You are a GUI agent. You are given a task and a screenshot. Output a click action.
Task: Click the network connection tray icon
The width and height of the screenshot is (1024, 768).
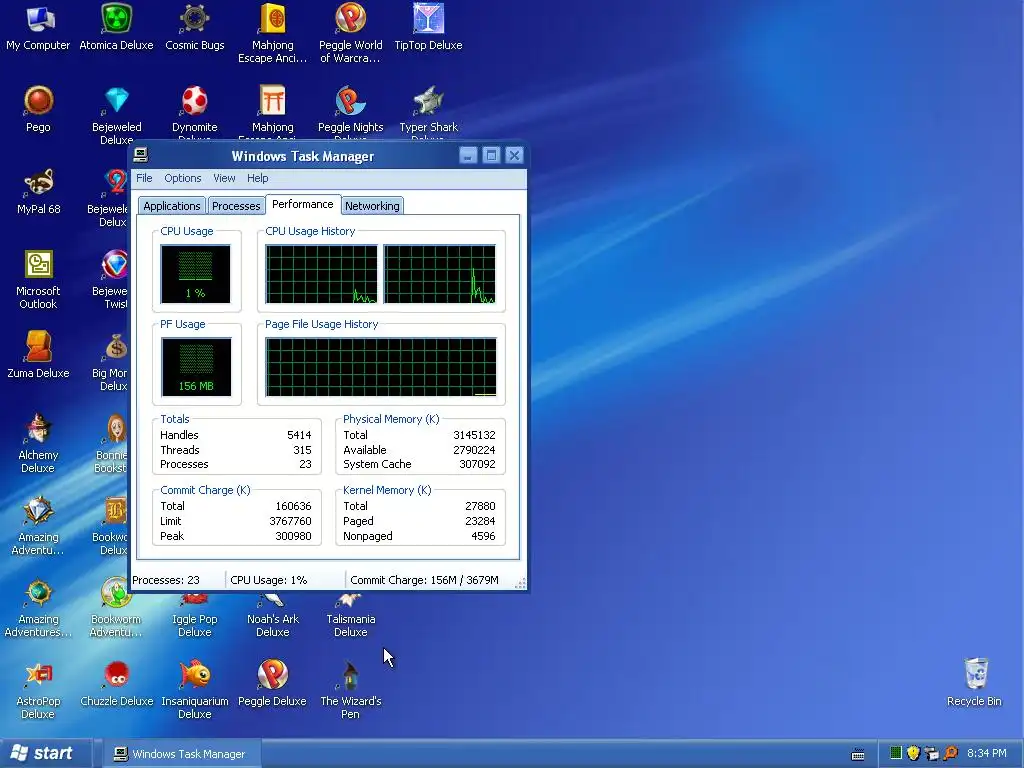pyautogui.click(x=932, y=754)
